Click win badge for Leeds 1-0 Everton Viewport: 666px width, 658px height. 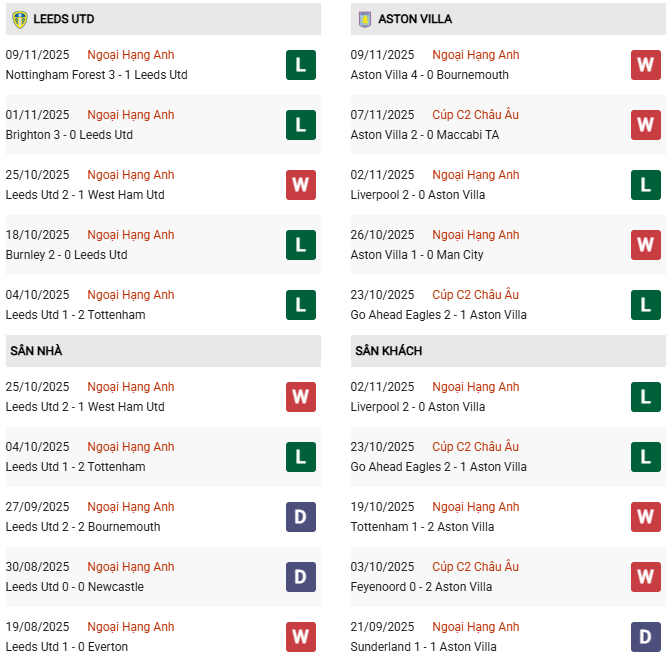coord(300,637)
